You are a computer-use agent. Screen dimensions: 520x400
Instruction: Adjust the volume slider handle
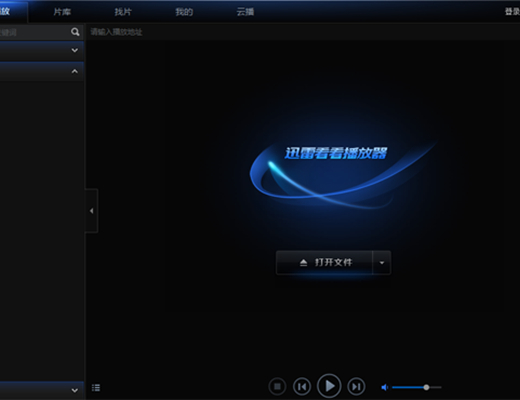point(426,387)
